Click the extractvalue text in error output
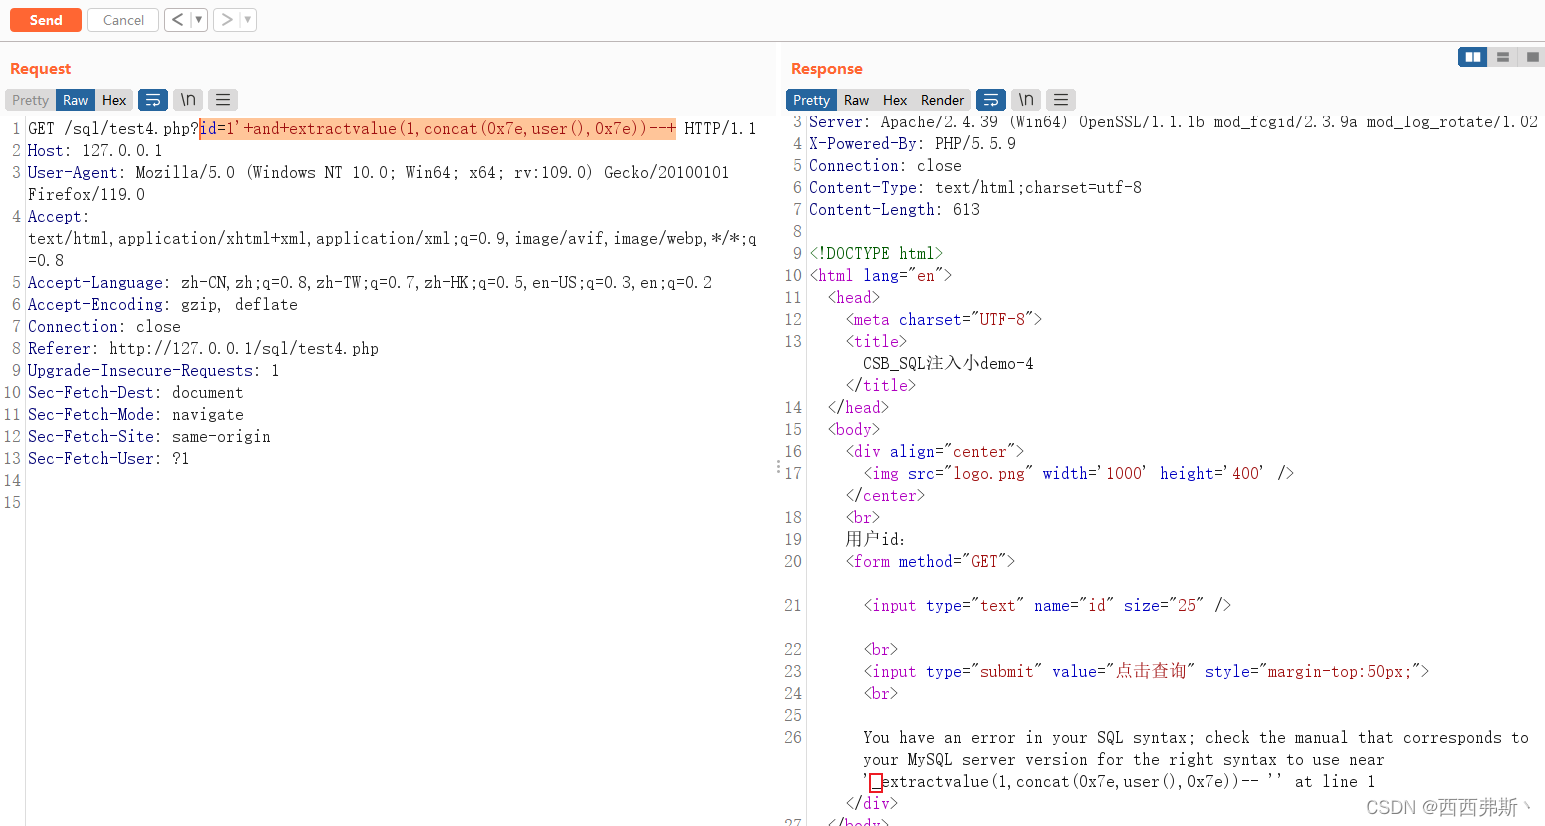This screenshot has height=826, width=1545. click(936, 781)
